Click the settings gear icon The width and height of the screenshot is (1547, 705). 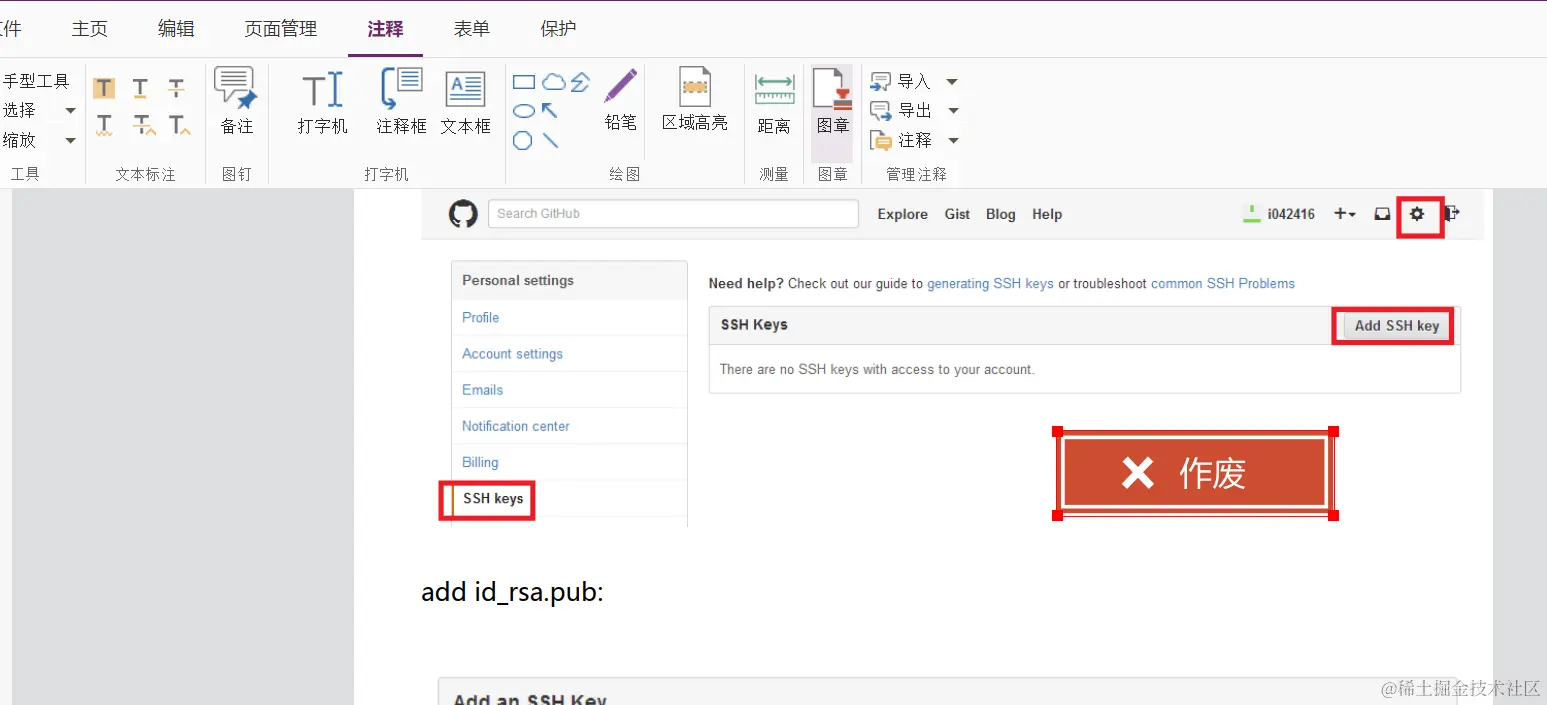(1417, 214)
